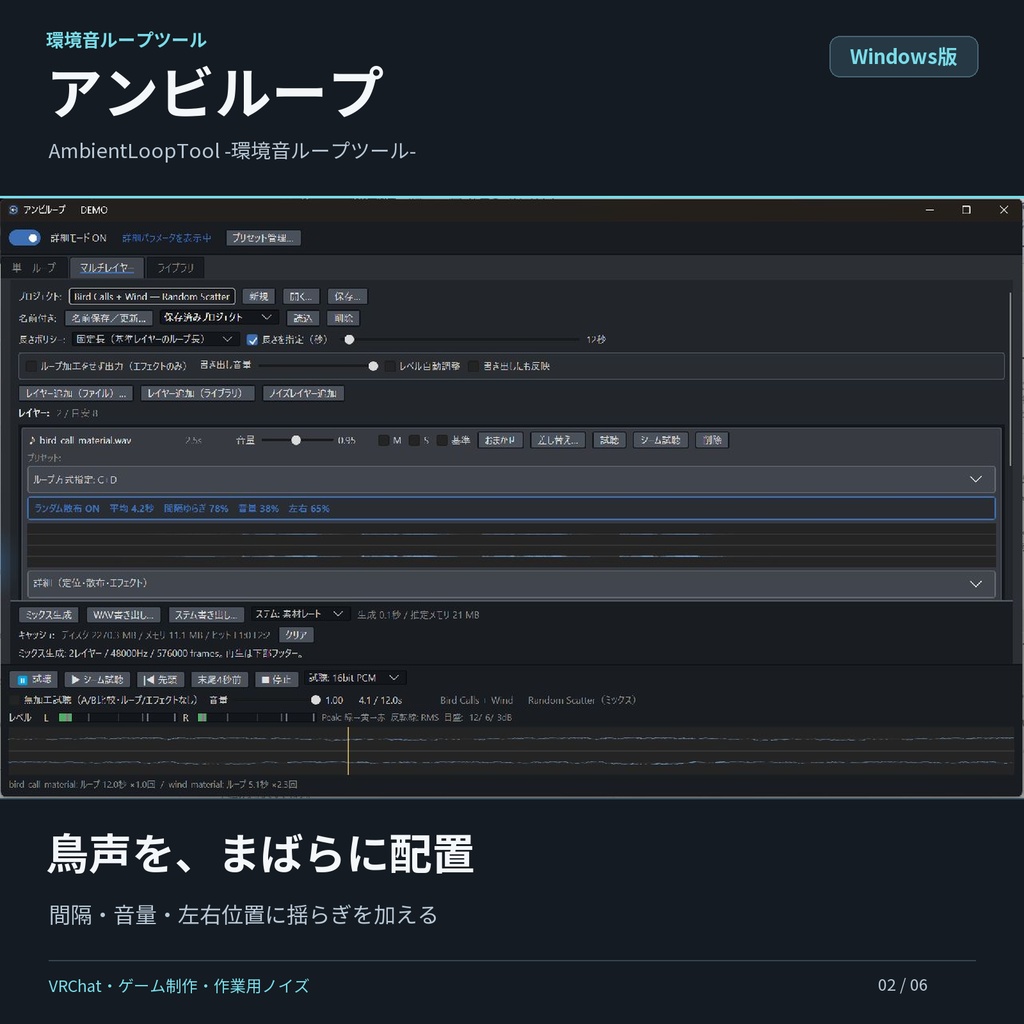Image resolution: width=1024 pixels, height=1024 pixels.
Task: Open the 固定長 length policy dropdown
Action: 154,339
